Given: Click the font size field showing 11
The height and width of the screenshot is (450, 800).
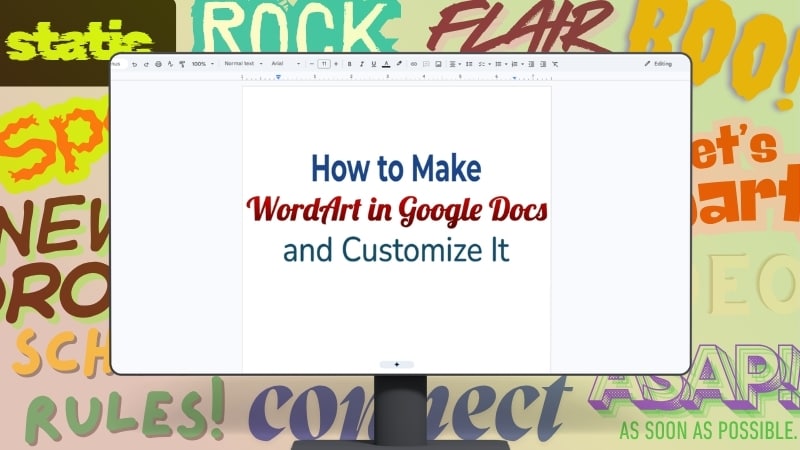Looking at the screenshot, I should click(323, 64).
